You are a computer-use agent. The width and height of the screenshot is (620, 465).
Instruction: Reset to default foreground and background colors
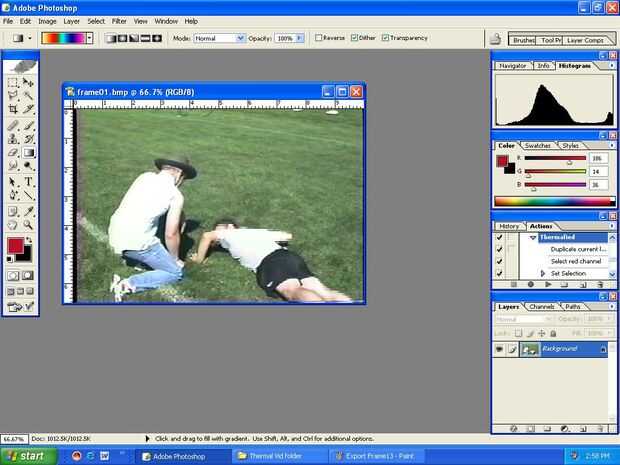point(9,259)
